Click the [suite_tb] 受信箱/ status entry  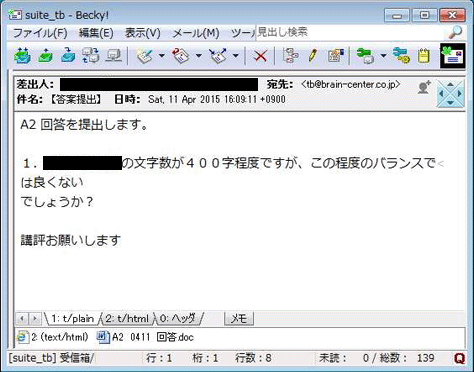tap(52, 358)
